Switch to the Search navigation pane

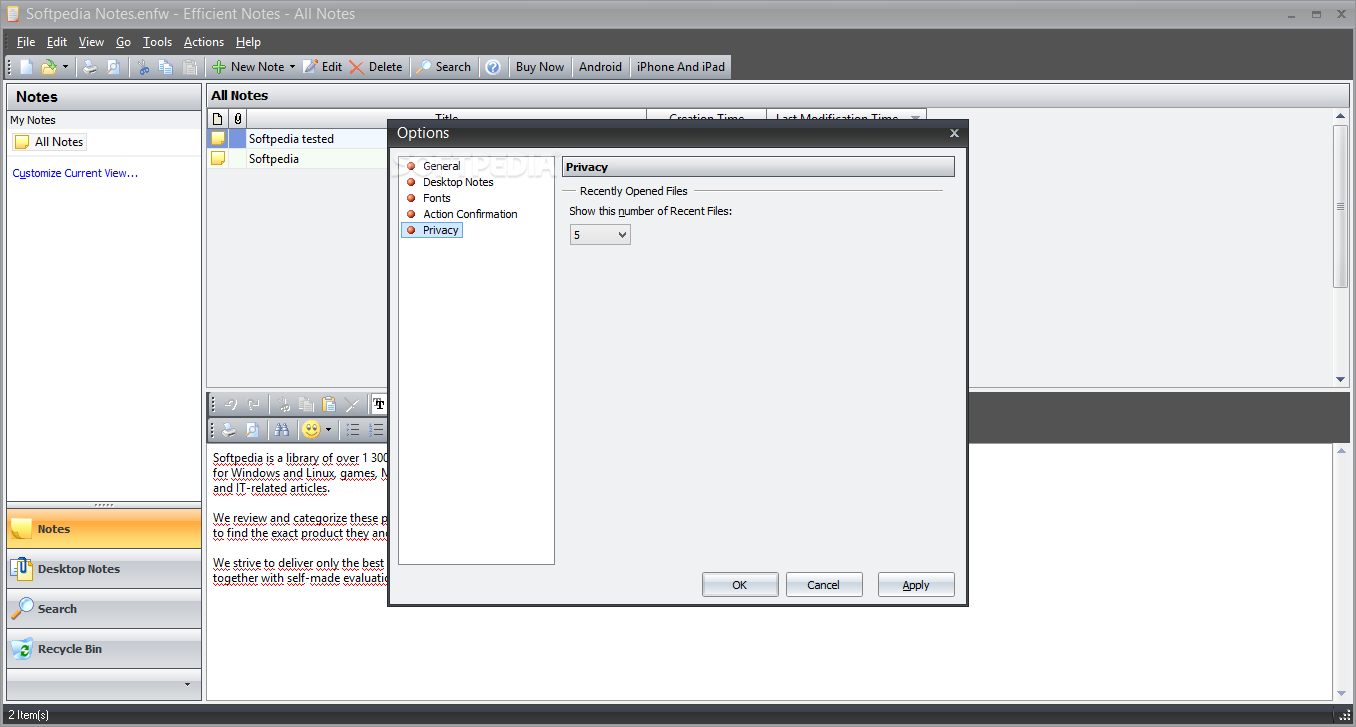(x=104, y=609)
